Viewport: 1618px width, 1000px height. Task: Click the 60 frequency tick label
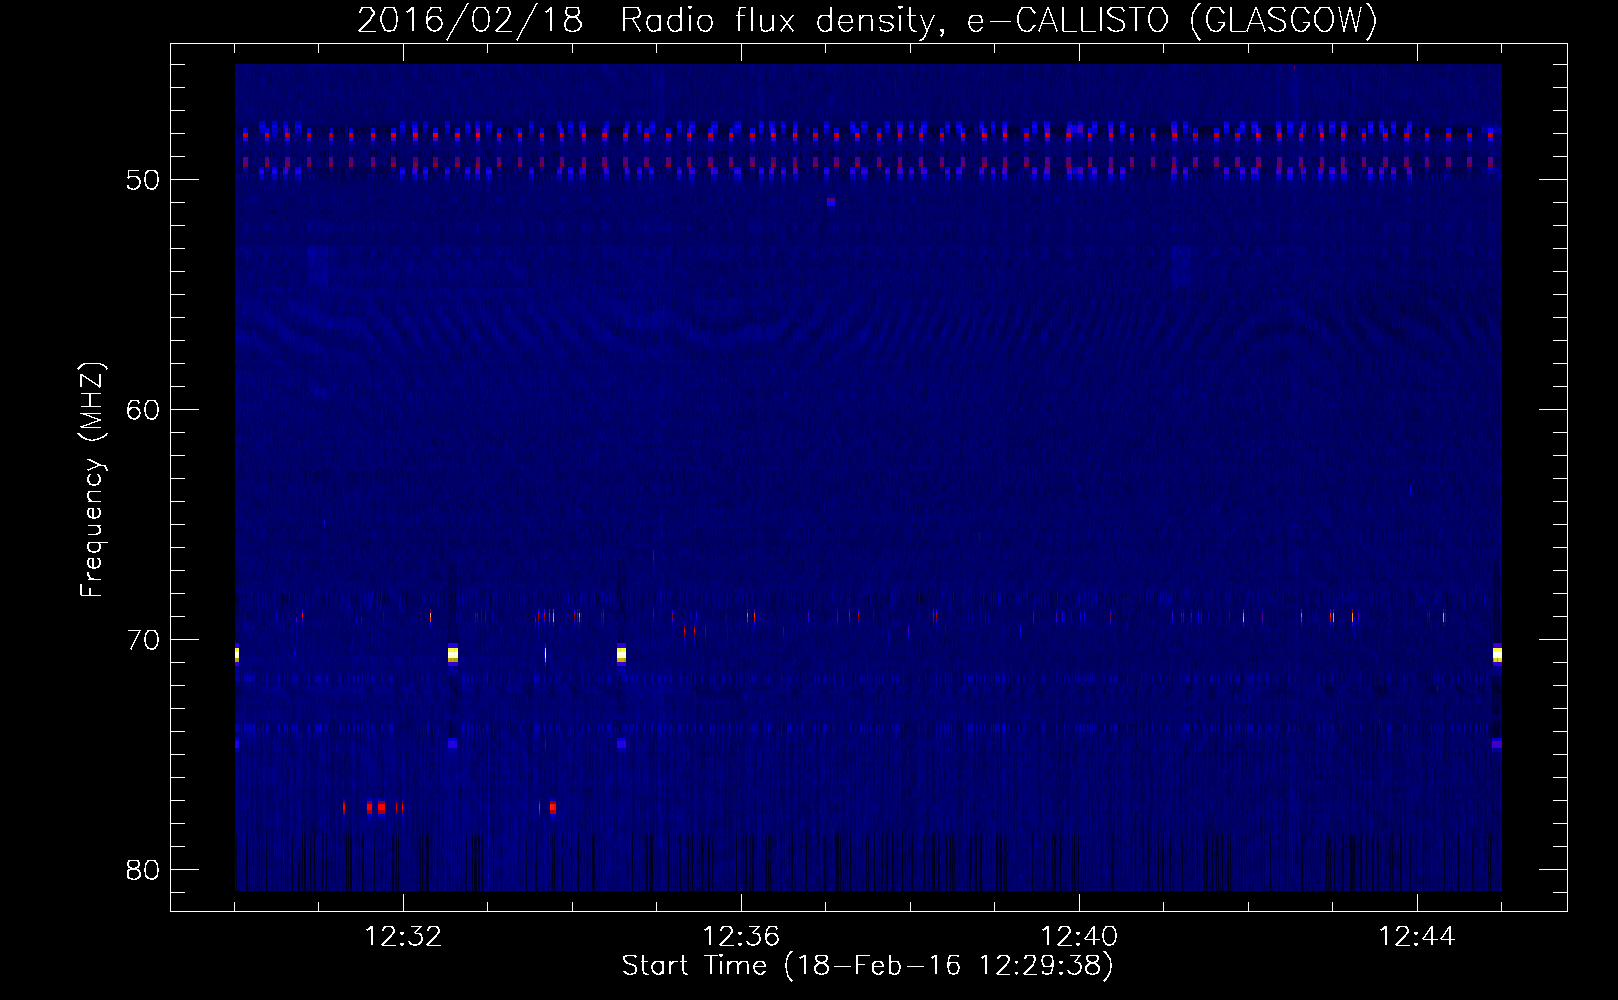pos(143,410)
